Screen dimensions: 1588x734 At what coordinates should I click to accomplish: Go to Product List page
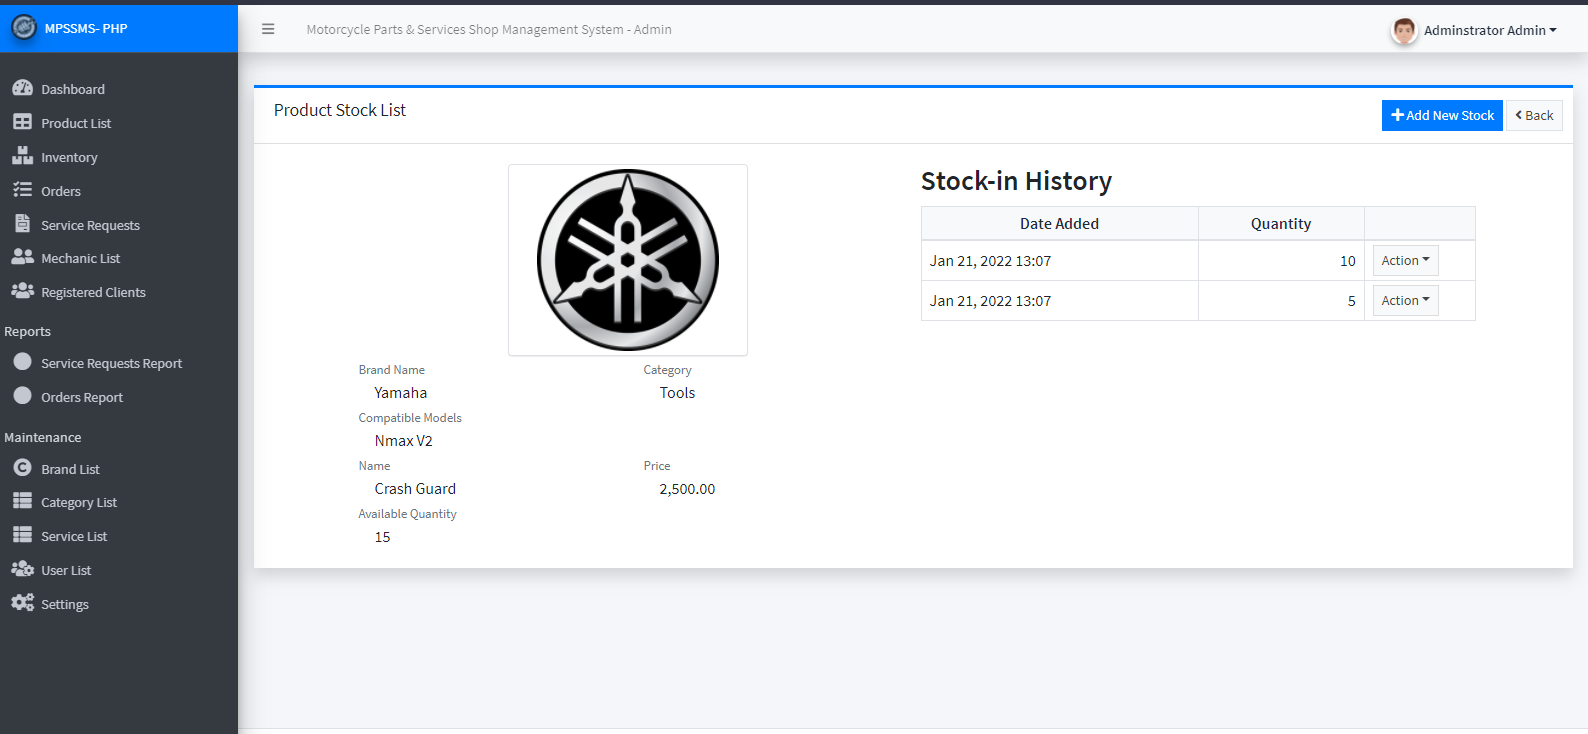point(119,123)
